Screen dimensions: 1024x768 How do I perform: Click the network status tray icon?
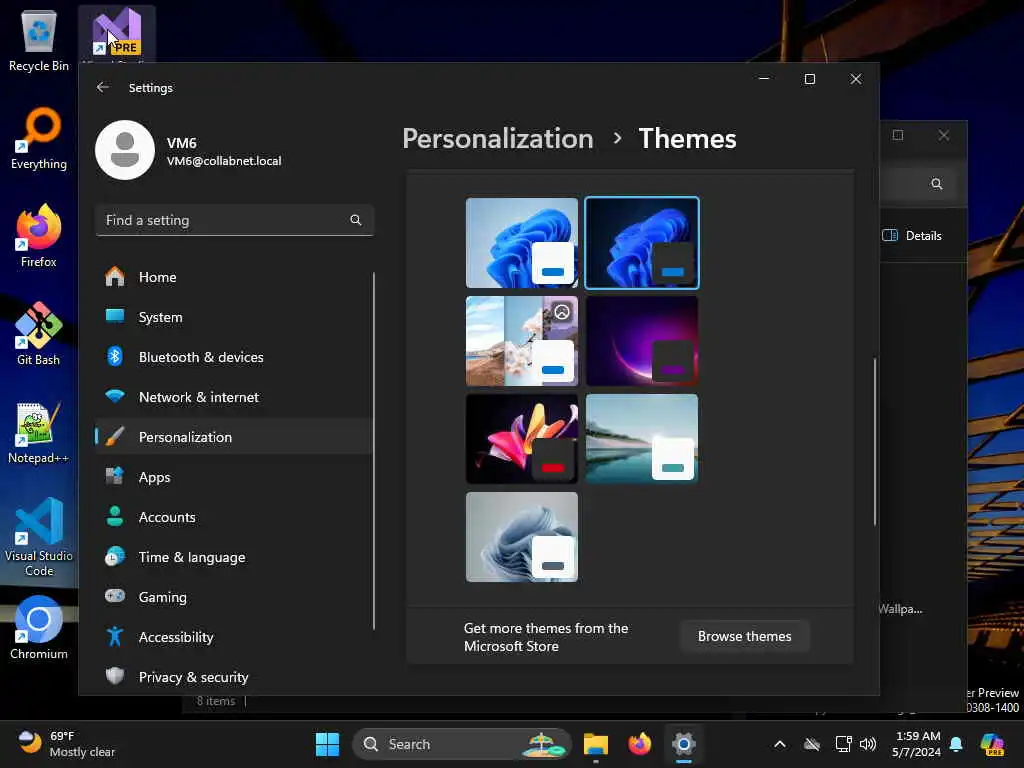[843, 744]
